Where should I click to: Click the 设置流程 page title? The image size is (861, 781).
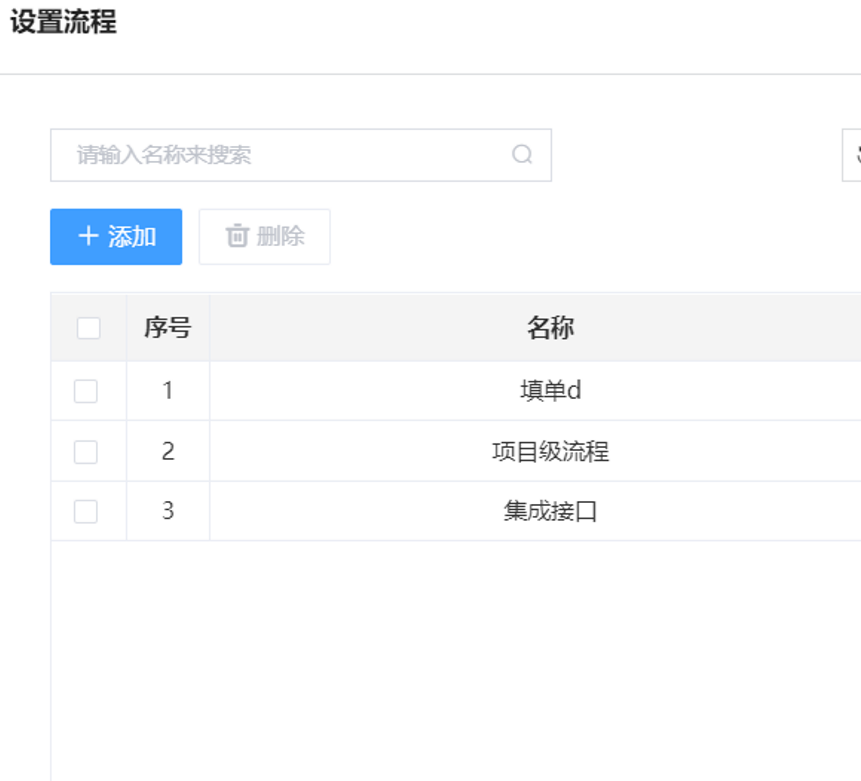pos(64,22)
